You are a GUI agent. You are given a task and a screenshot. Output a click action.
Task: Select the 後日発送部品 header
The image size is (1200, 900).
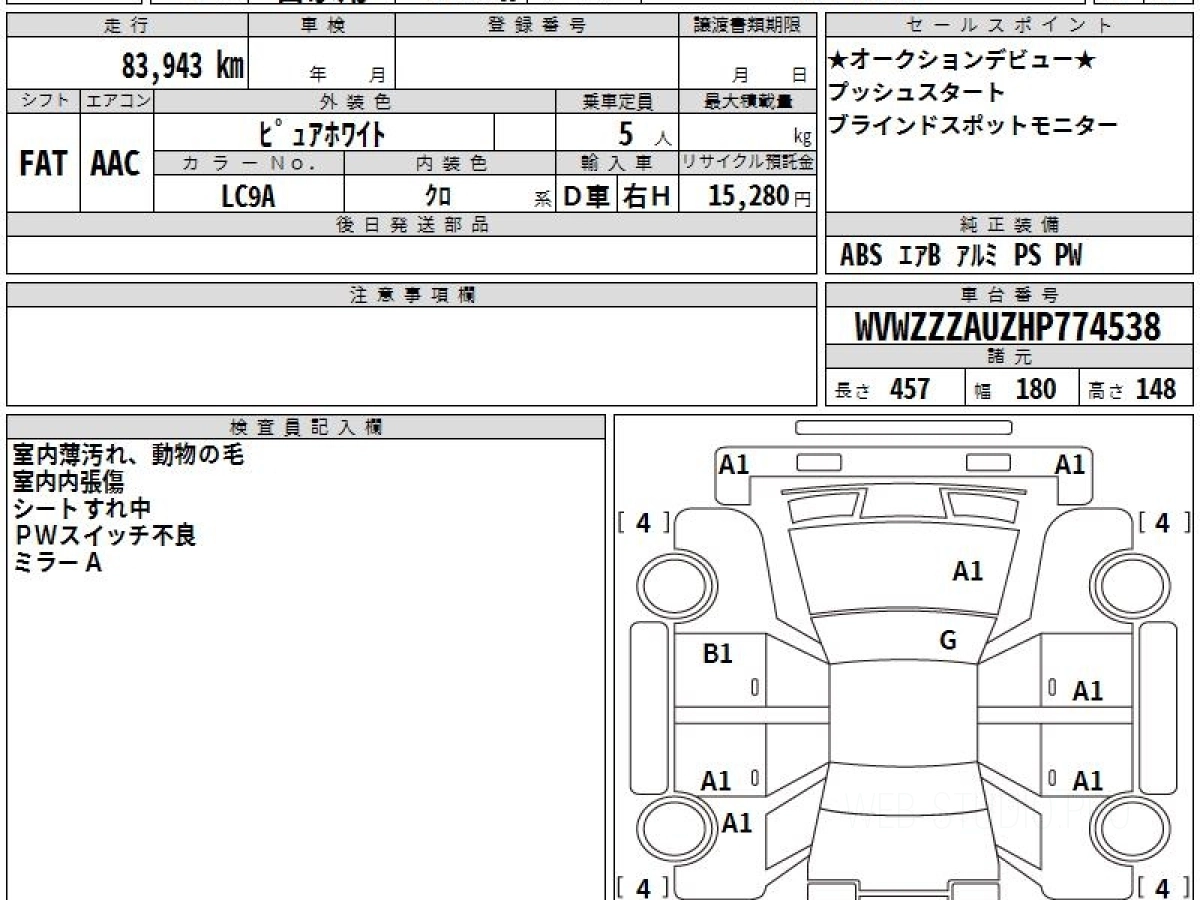tap(411, 225)
